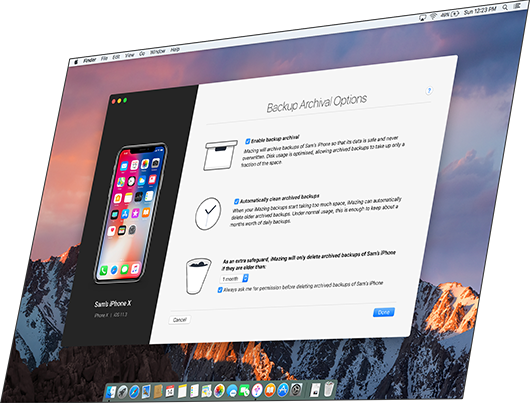Click the archive box icon
The width and height of the screenshot is (530, 403).
point(220,155)
